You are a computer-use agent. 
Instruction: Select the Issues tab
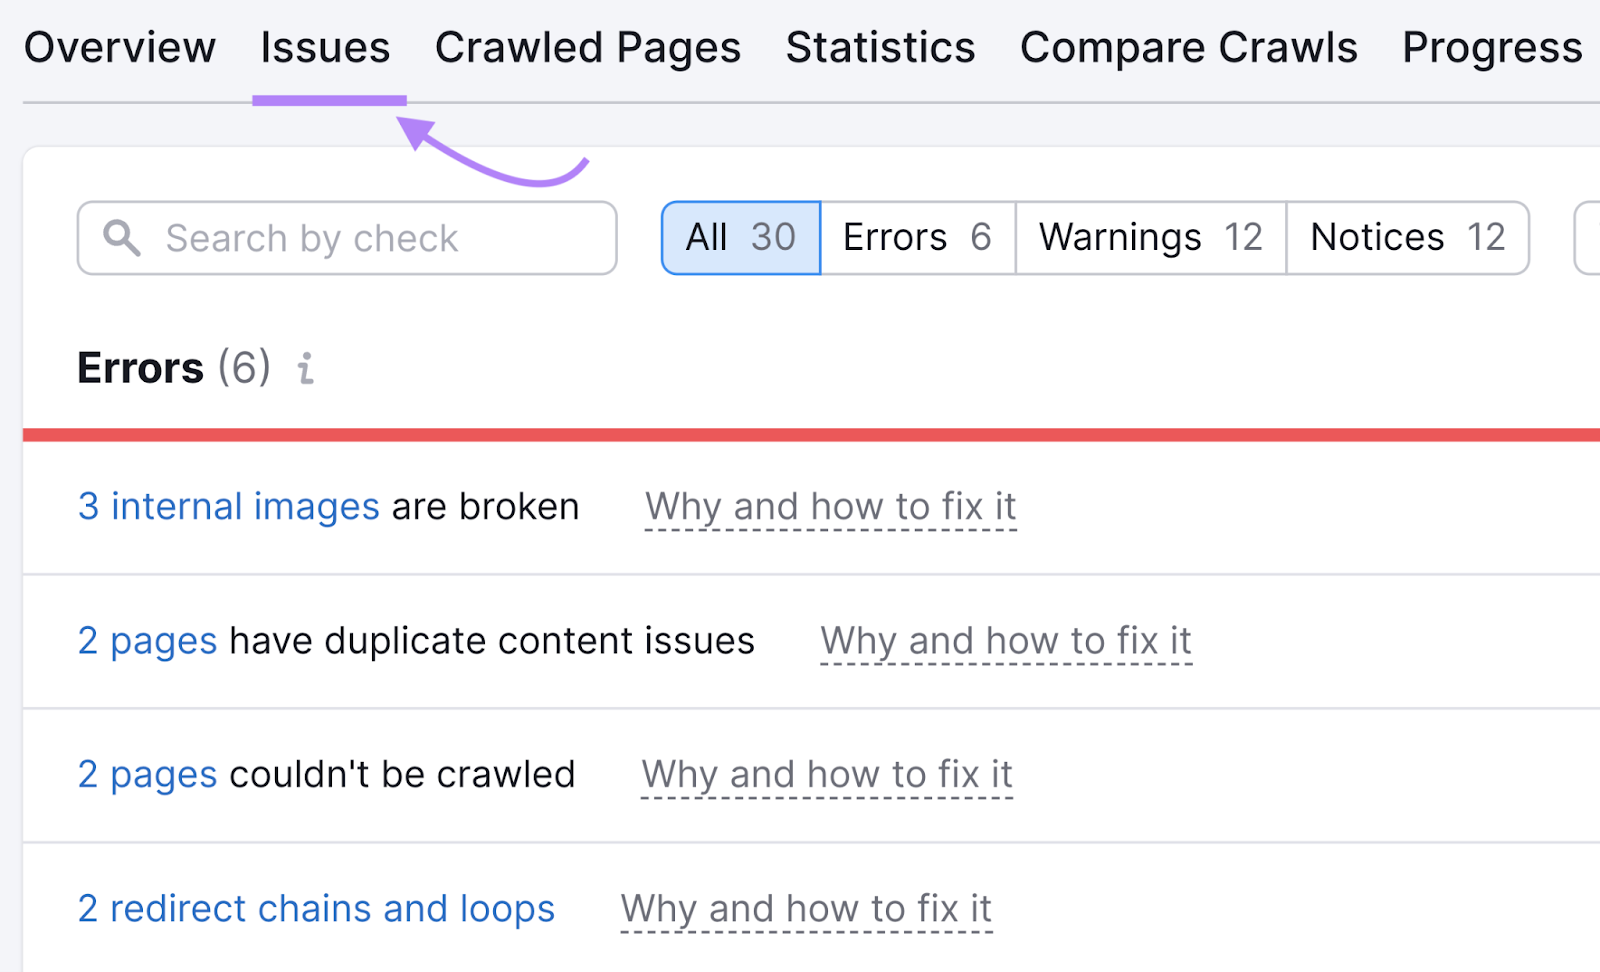[325, 46]
